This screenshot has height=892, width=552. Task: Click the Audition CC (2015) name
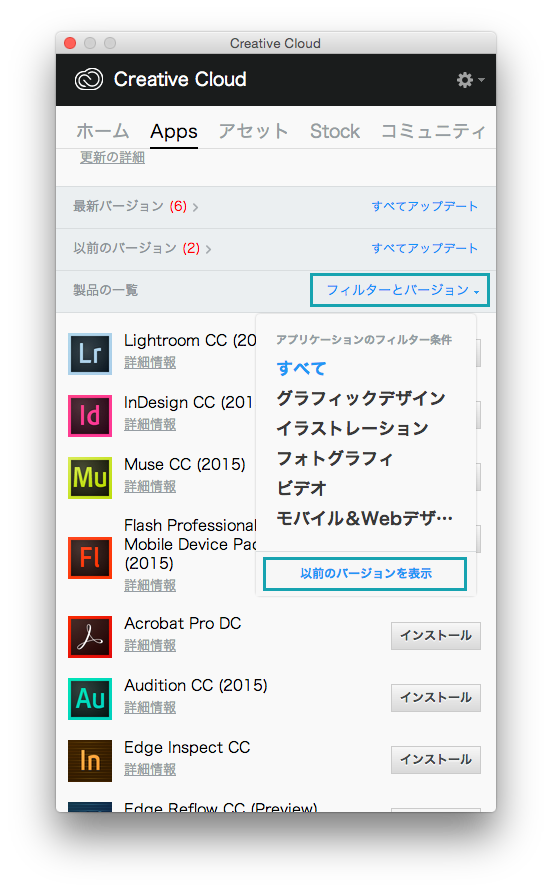(196, 685)
